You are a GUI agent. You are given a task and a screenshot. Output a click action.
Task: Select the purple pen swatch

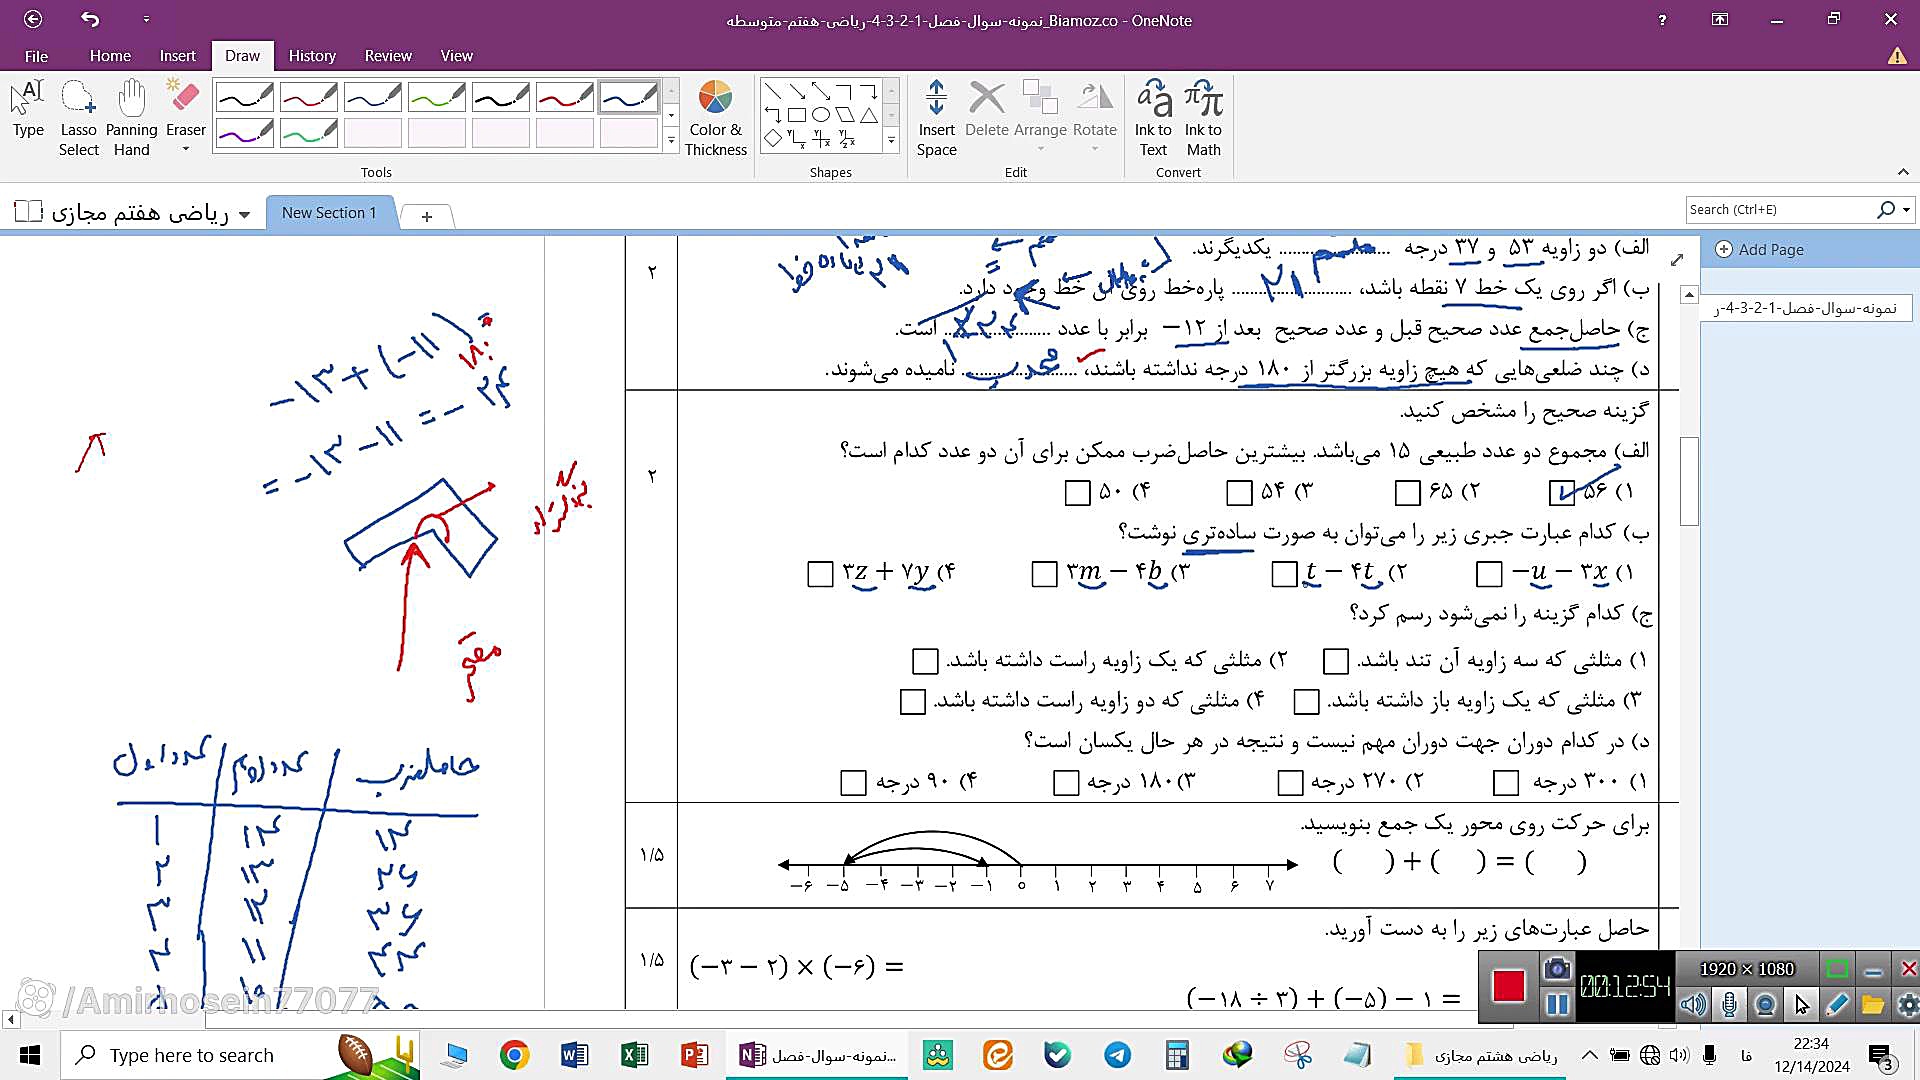point(244,133)
